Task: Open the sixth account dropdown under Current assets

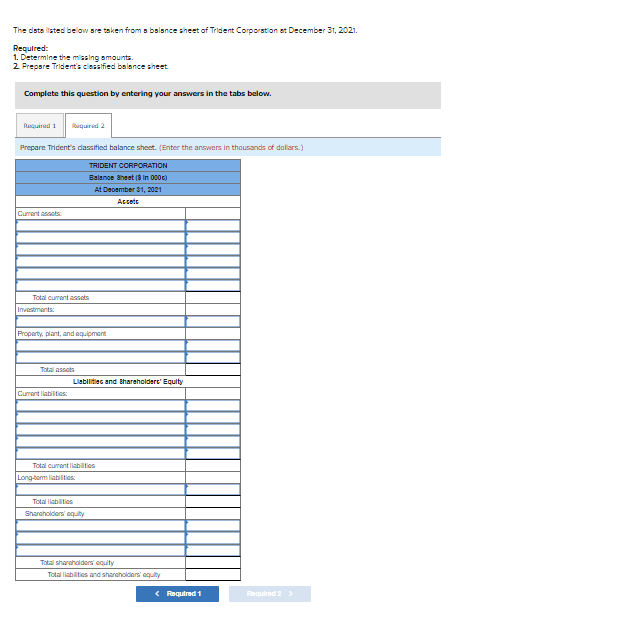Action: [100, 286]
